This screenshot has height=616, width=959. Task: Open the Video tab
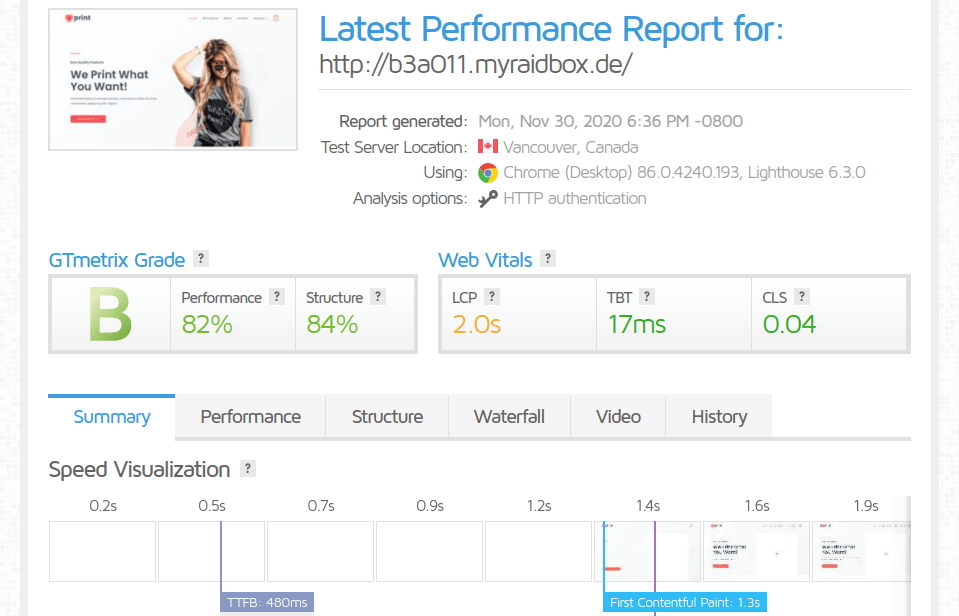pos(618,417)
